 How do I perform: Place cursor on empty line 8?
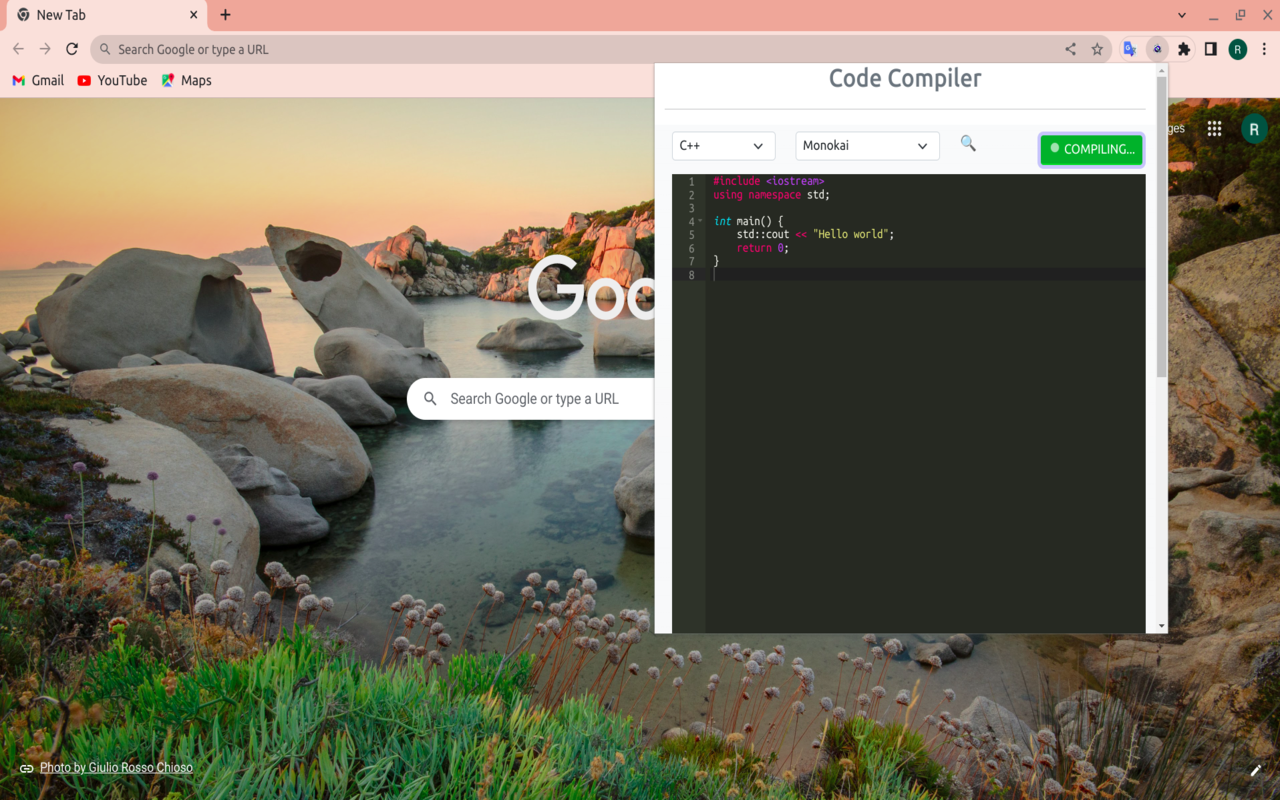click(x=925, y=274)
